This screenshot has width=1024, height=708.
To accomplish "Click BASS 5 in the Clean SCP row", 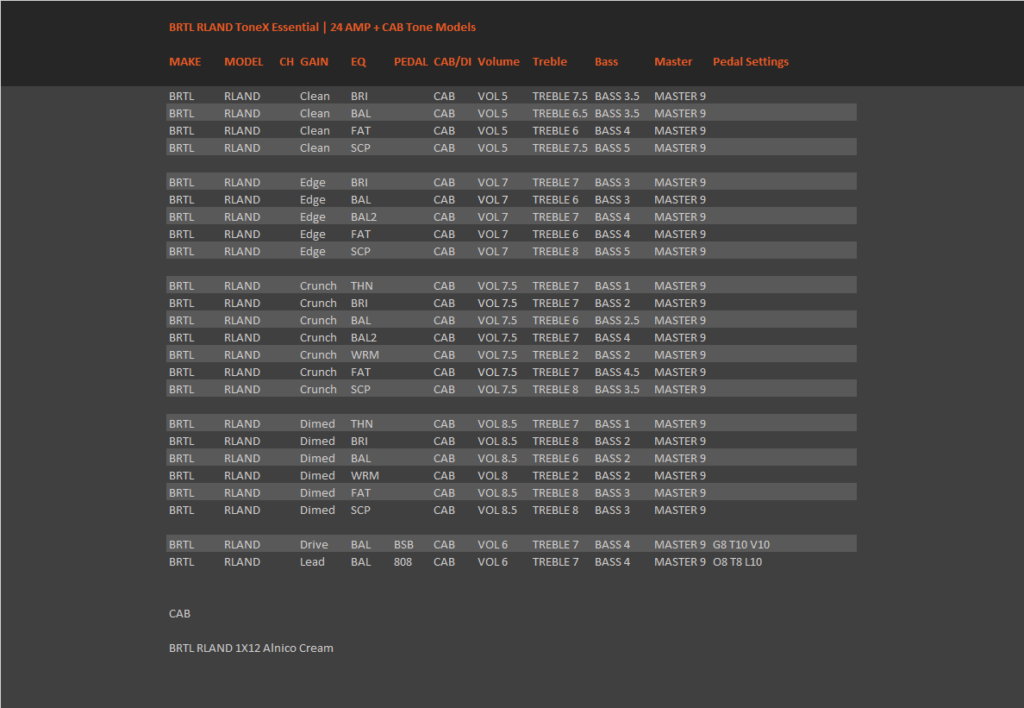I will click(612, 148).
